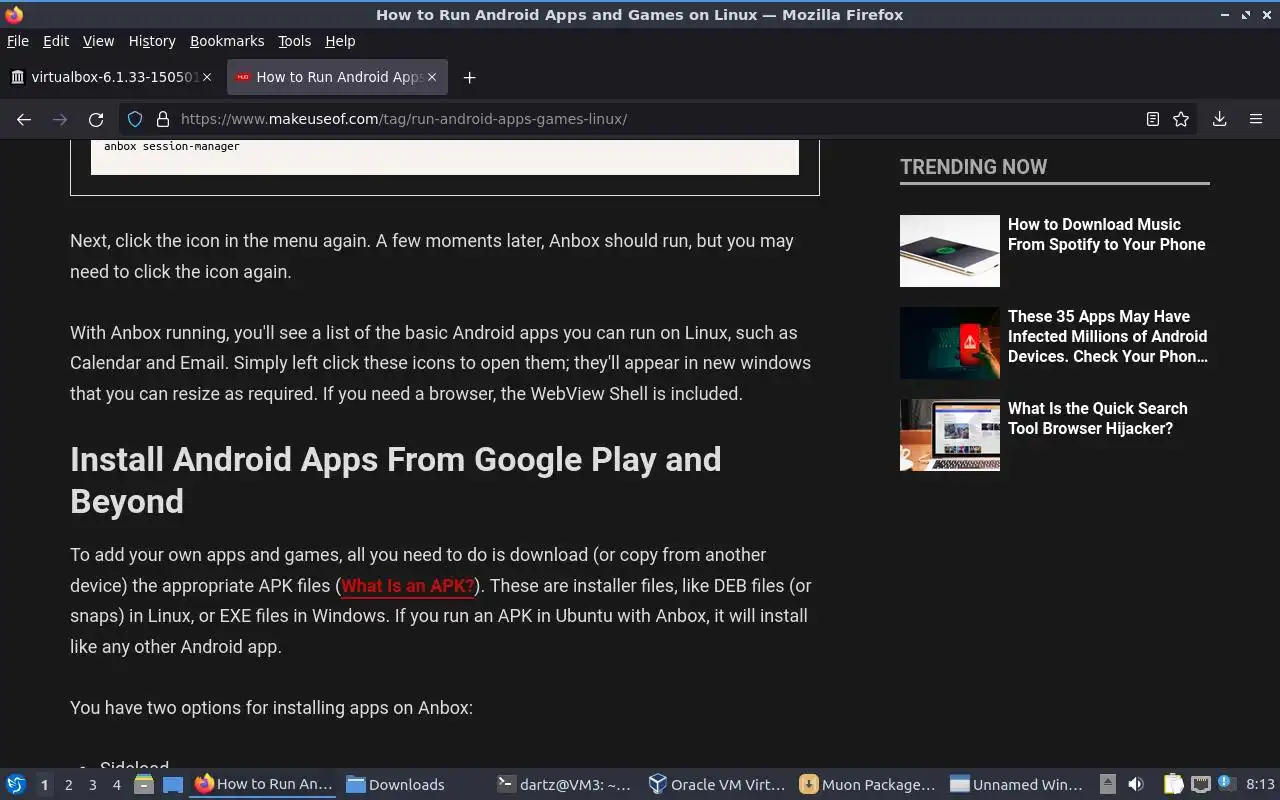Switch to workspace 1 in pager
This screenshot has height=800, width=1280.
click(44, 785)
